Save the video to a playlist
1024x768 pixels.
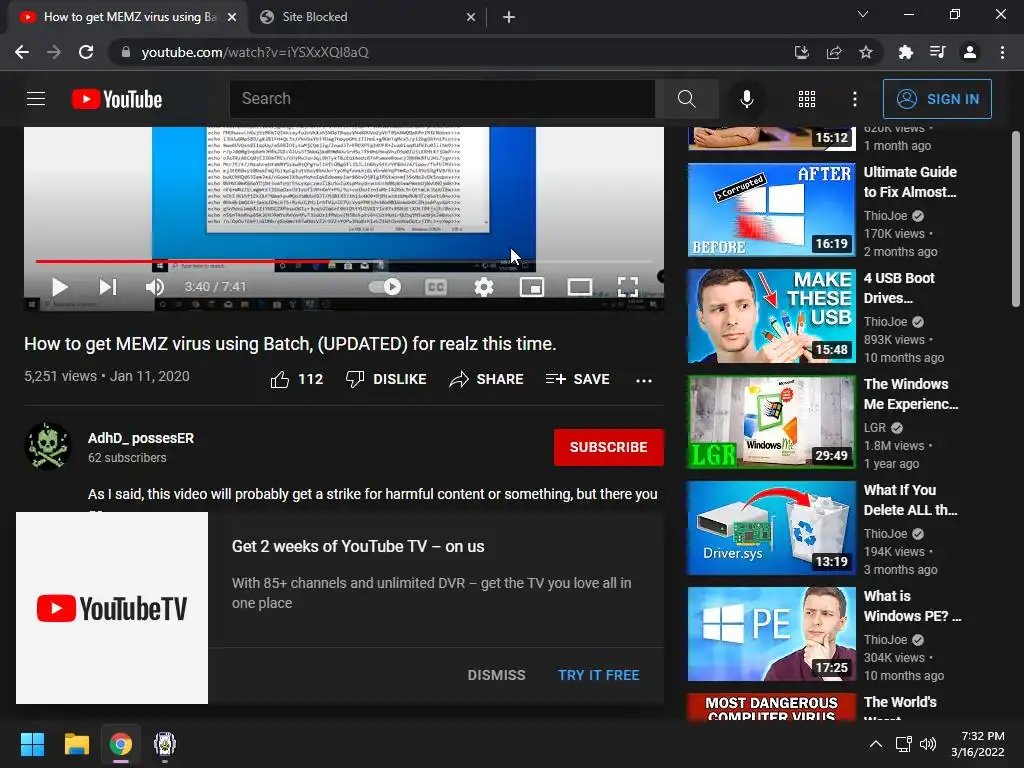577,379
